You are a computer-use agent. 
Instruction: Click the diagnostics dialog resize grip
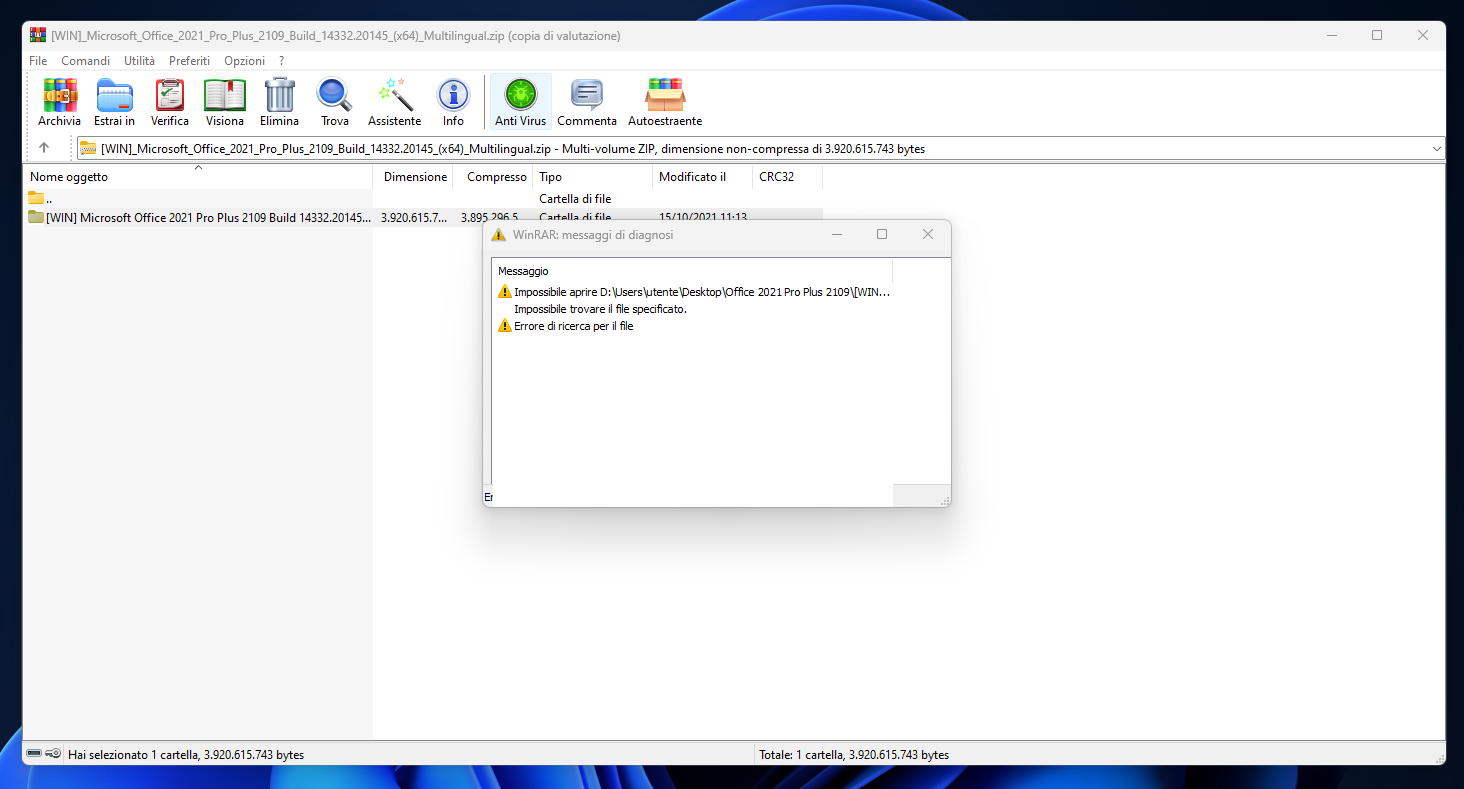coord(944,500)
